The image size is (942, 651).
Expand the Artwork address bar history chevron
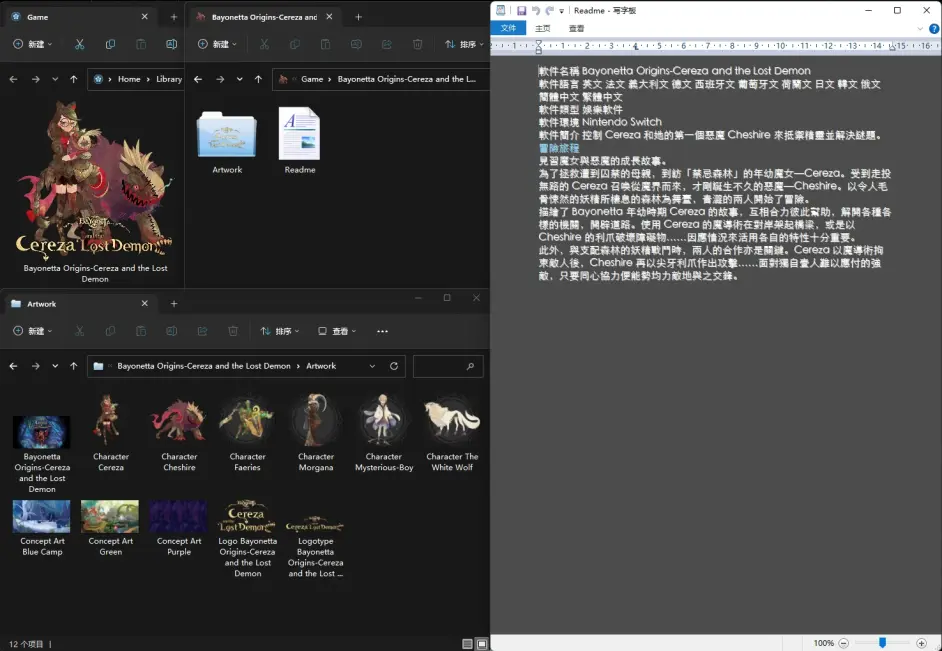[x=372, y=366]
